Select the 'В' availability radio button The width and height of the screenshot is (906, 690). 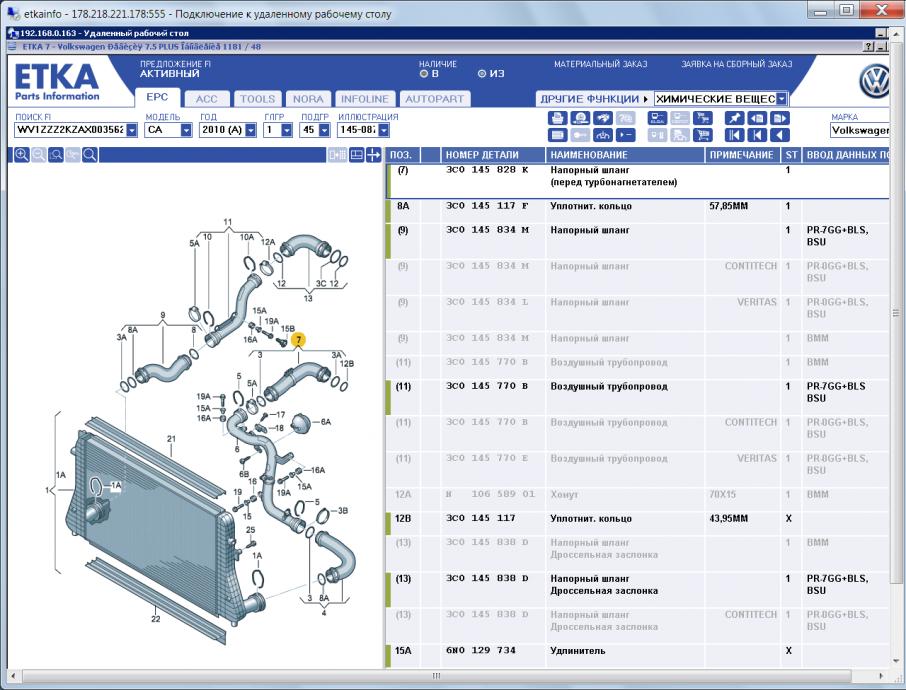pos(424,74)
